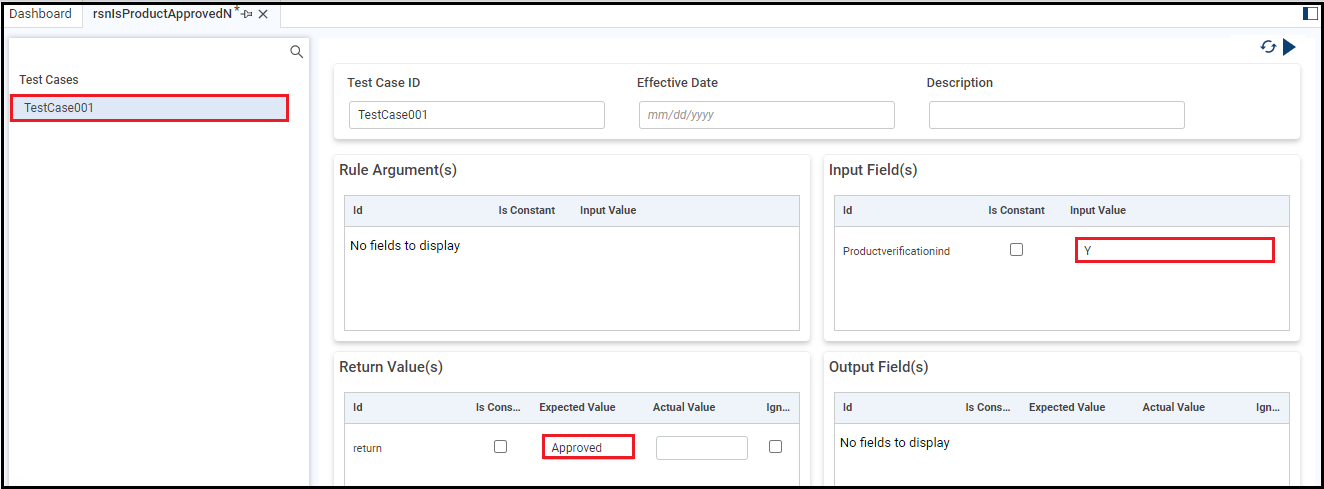
Task: Click the empty Actual Value field
Action: 701,447
